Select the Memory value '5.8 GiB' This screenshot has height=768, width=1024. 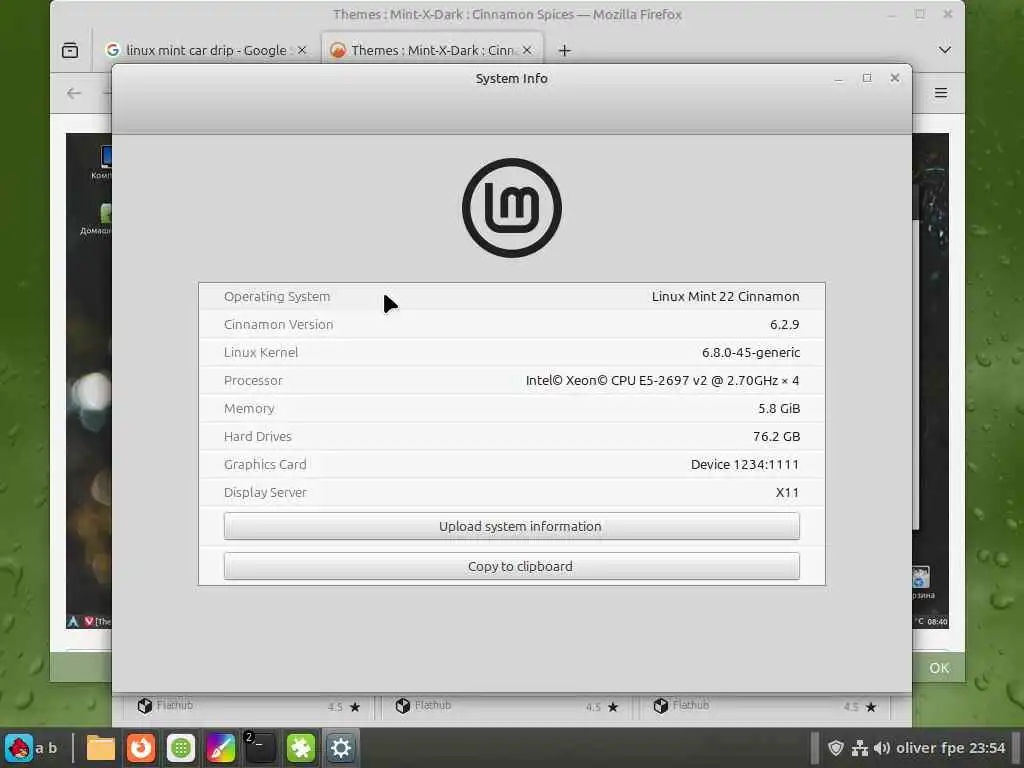click(778, 409)
